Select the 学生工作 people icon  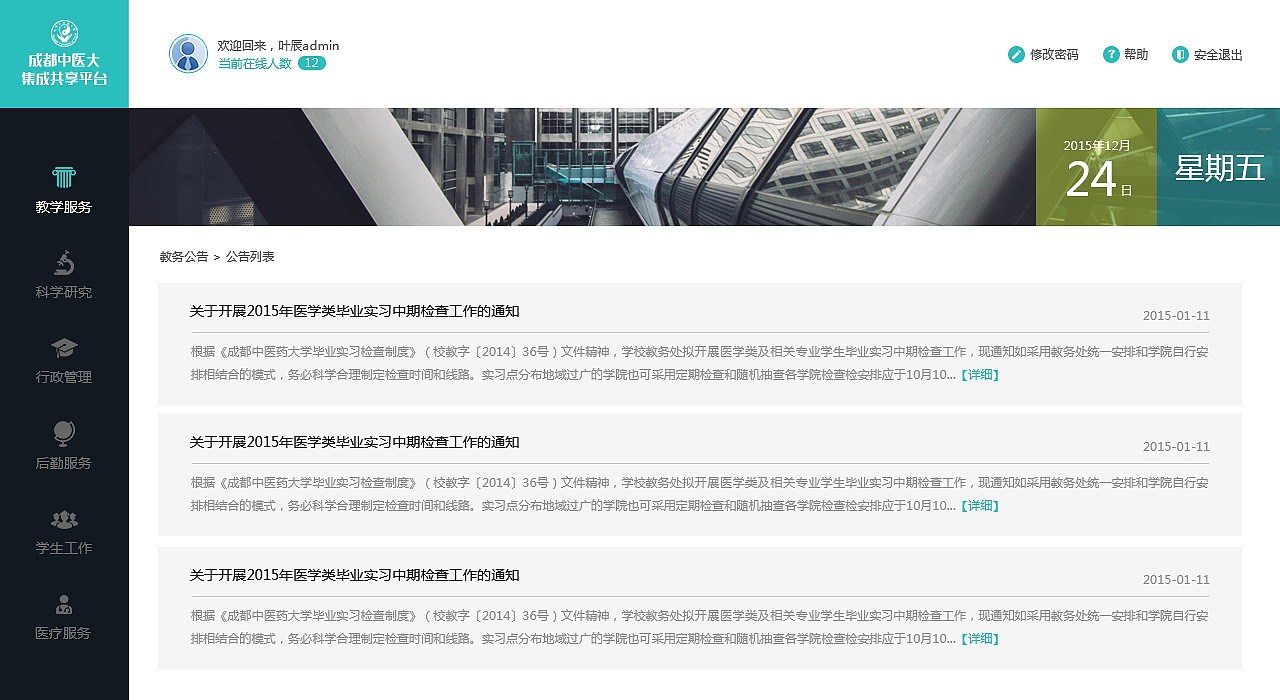point(64,520)
